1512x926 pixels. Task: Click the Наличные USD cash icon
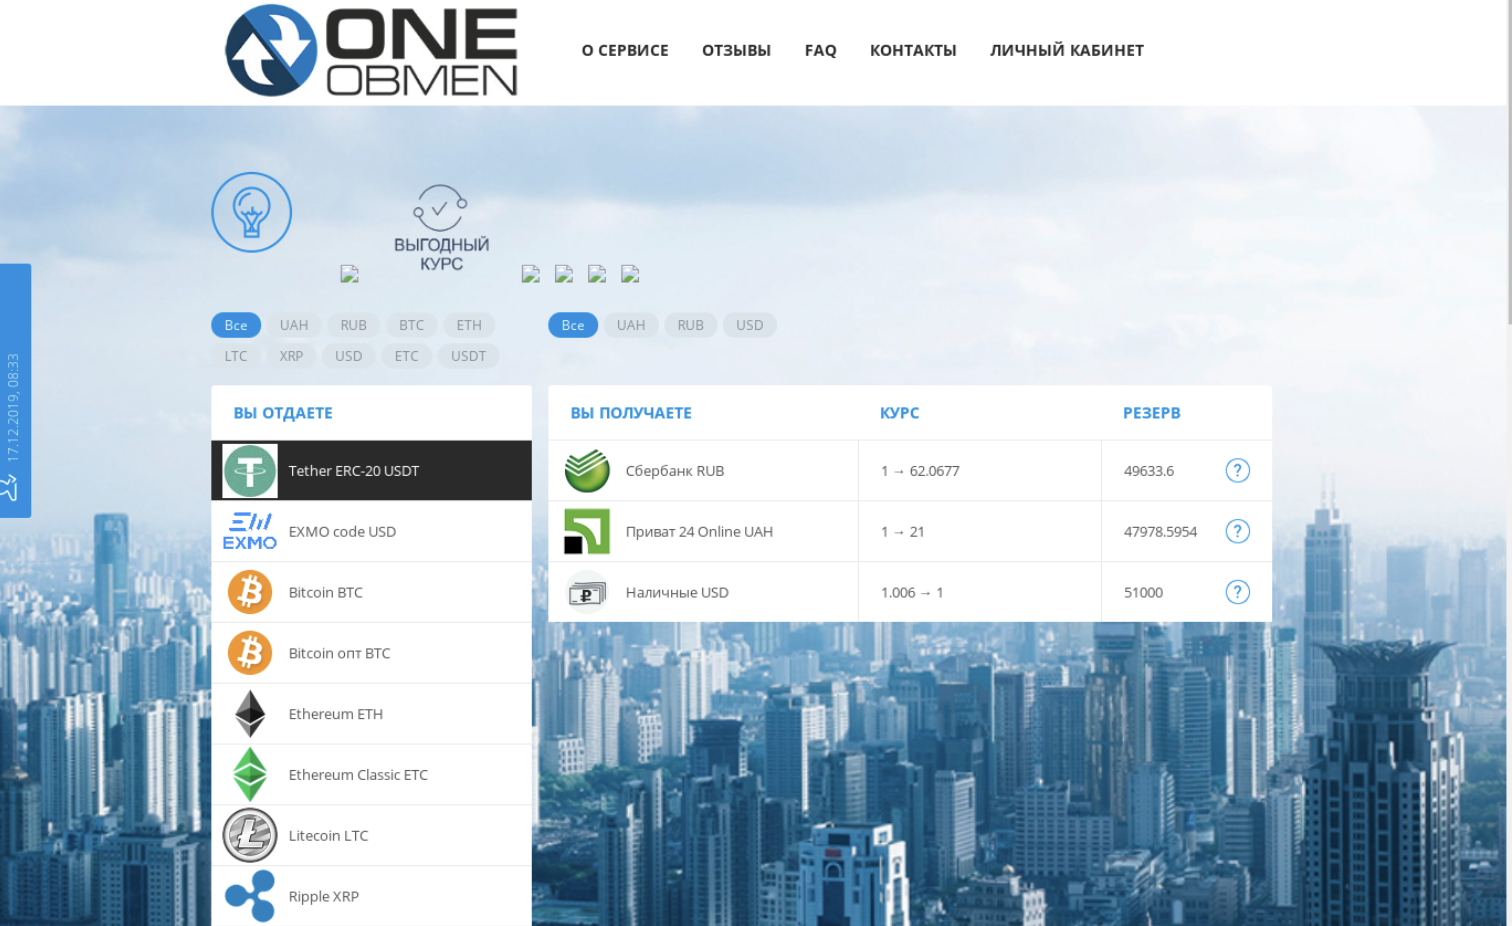pos(587,593)
